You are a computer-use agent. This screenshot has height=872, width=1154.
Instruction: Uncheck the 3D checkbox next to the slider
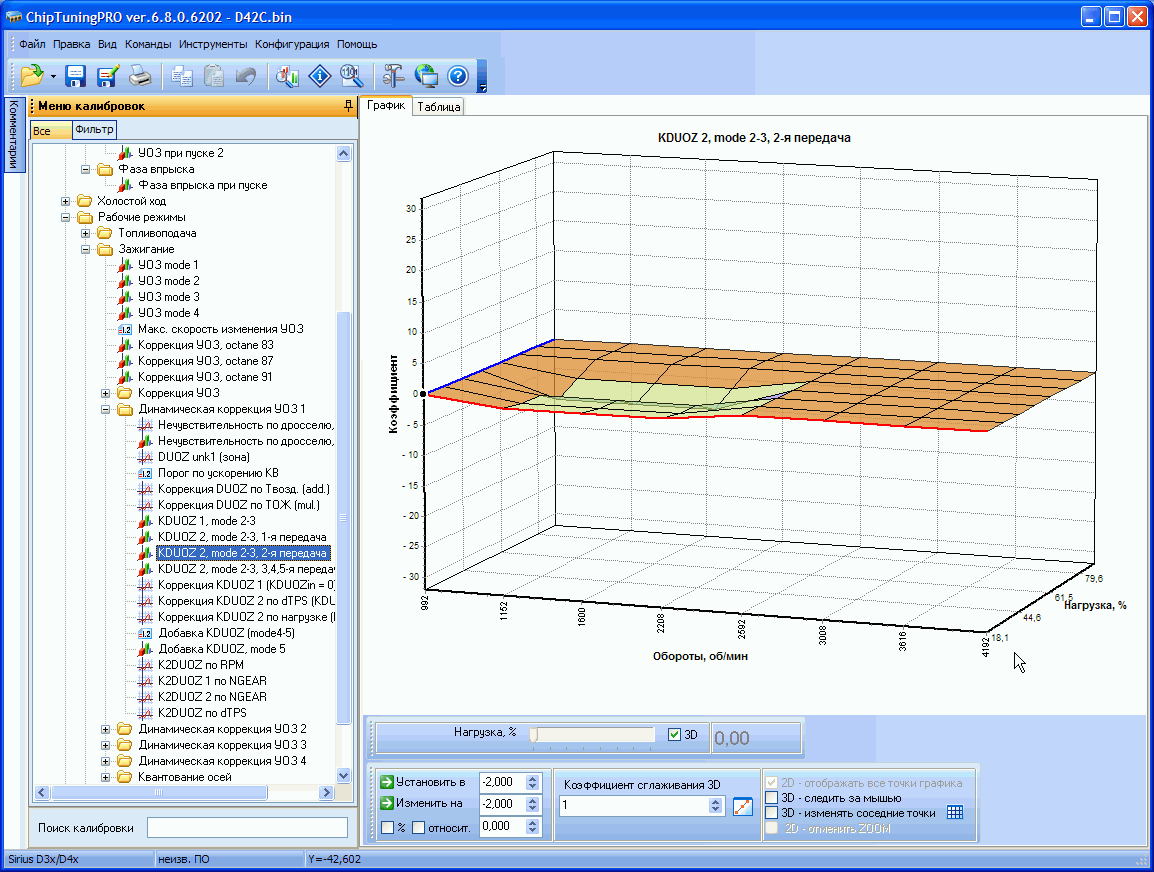[674, 734]
